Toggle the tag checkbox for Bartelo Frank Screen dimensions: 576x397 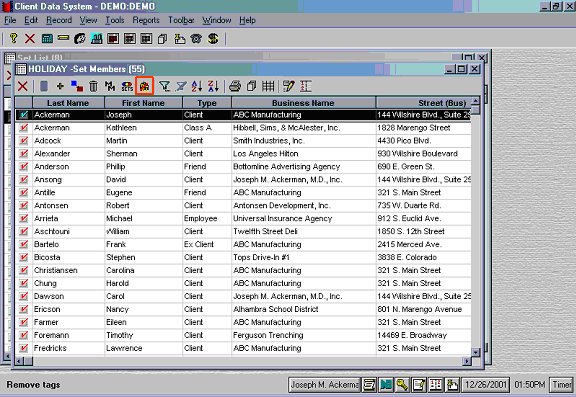(x=24, y=244)
